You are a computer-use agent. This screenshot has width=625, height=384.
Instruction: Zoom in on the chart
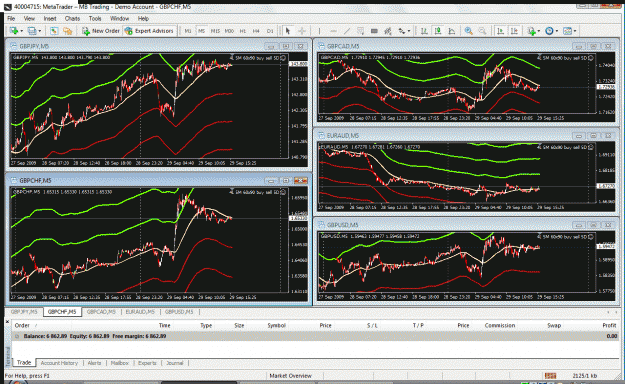coord(469,31)
